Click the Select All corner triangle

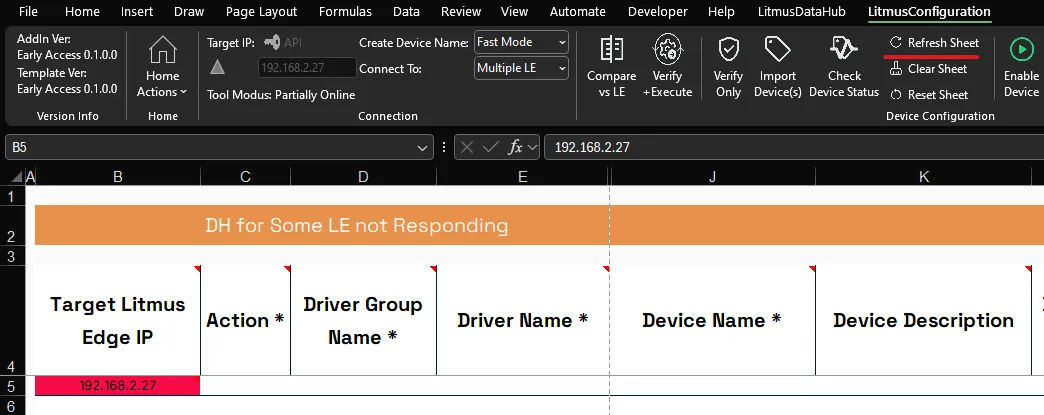pyautogui.click(x=17, y=177)
